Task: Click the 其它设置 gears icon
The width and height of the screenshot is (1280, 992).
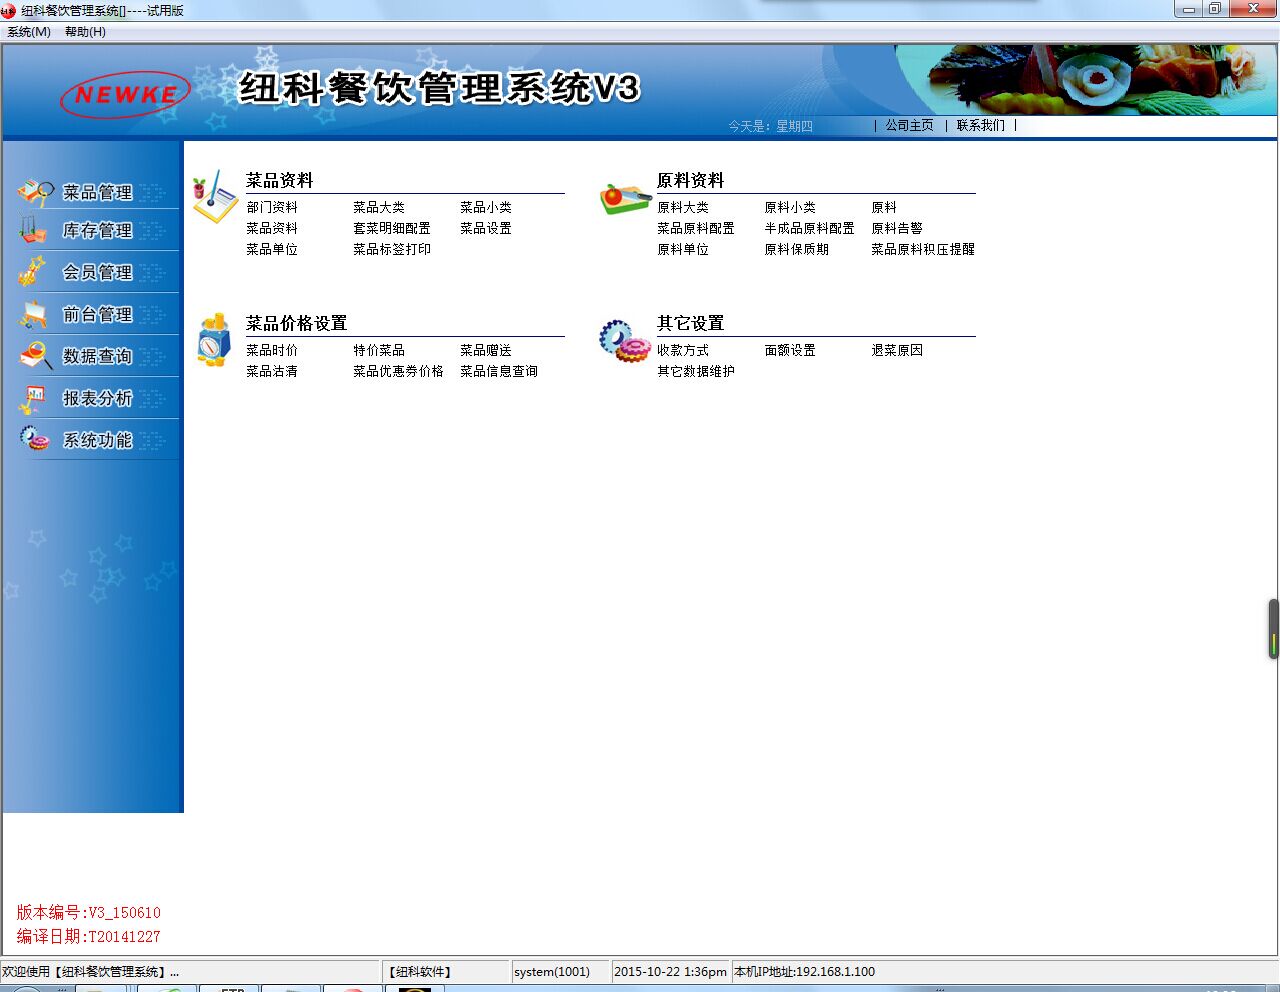Action: pos(625,341)
